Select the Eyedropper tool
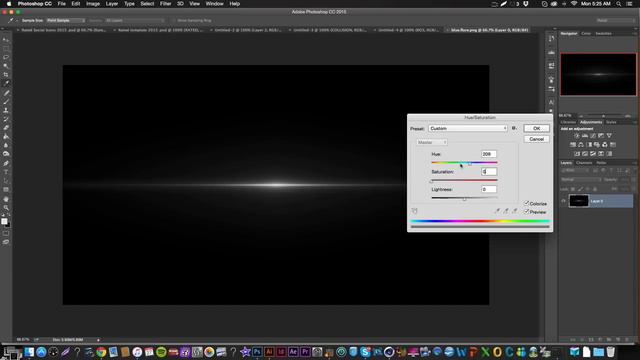 coord(6,83)
